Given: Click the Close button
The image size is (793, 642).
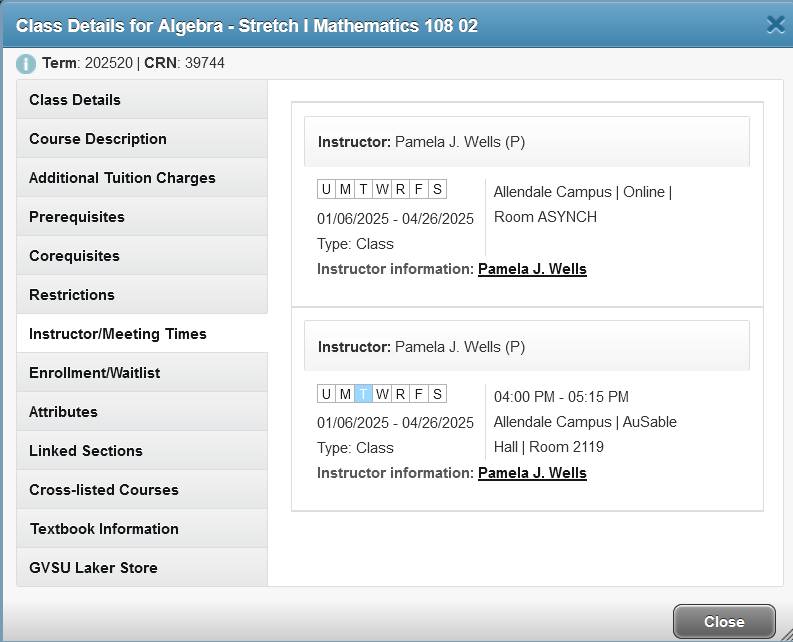Looking at the screenshot, I should pos(723,621).
